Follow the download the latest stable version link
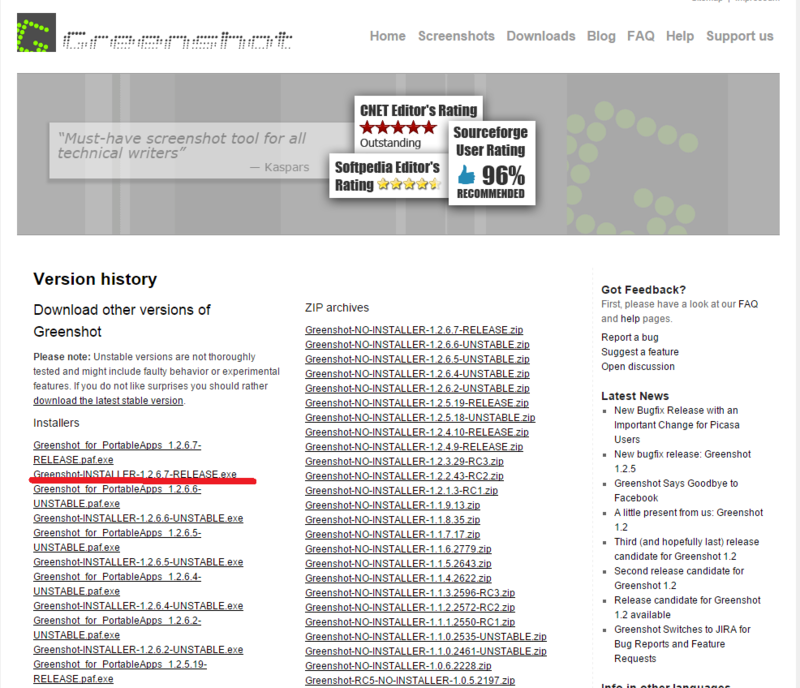This screenshot has height=688, width=800. 108,401
